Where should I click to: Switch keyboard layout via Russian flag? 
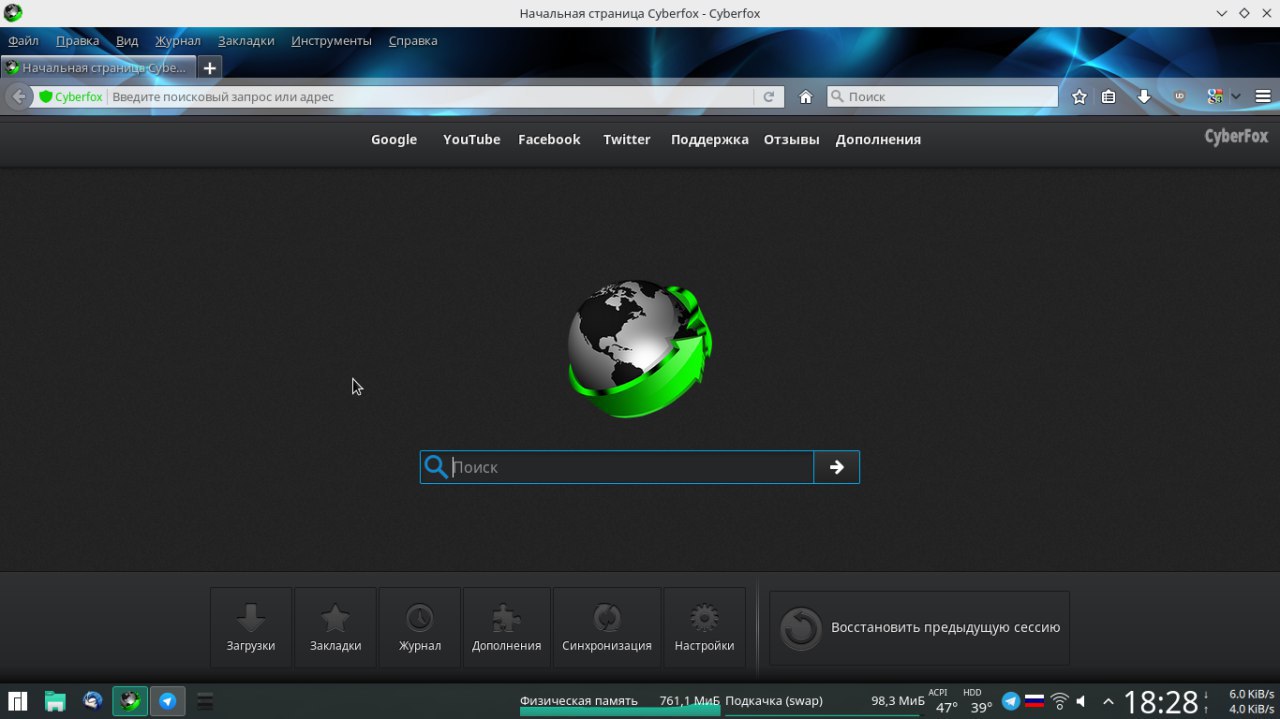pos(1035,701)
